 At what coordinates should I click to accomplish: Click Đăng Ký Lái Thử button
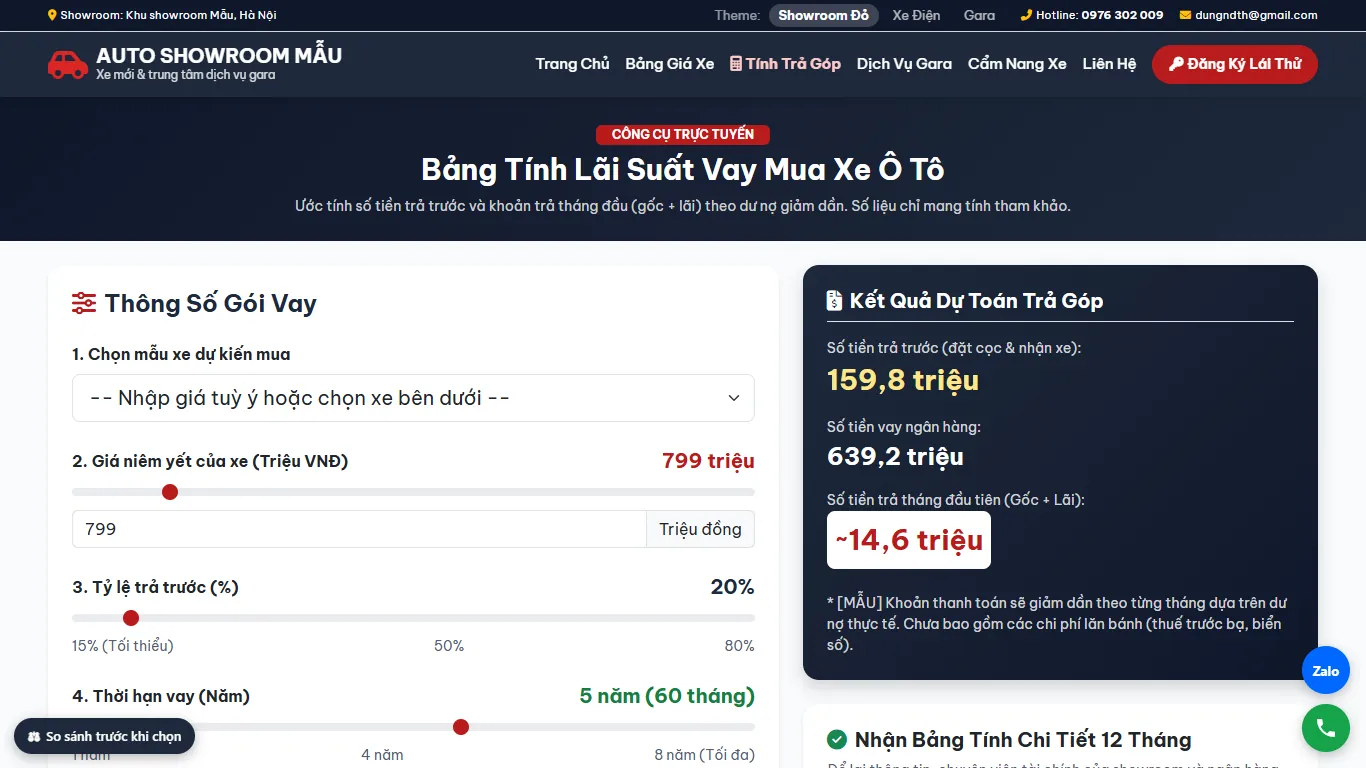[x=1235, y=64]
